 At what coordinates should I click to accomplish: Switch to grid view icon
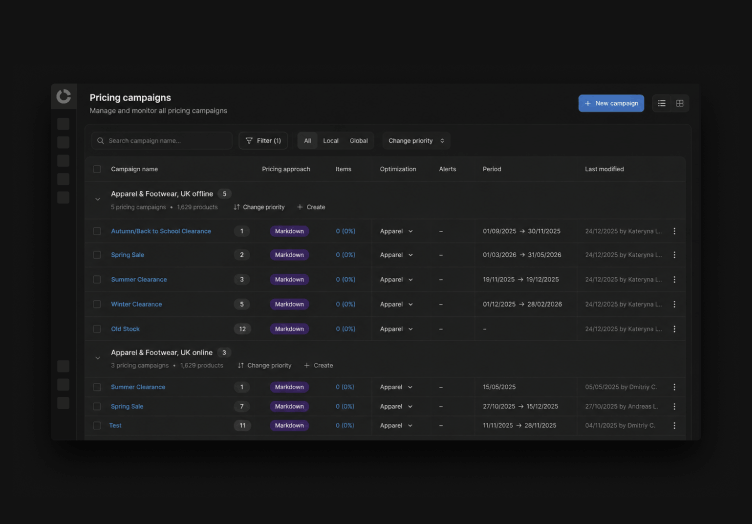click(x=680, y=103)
